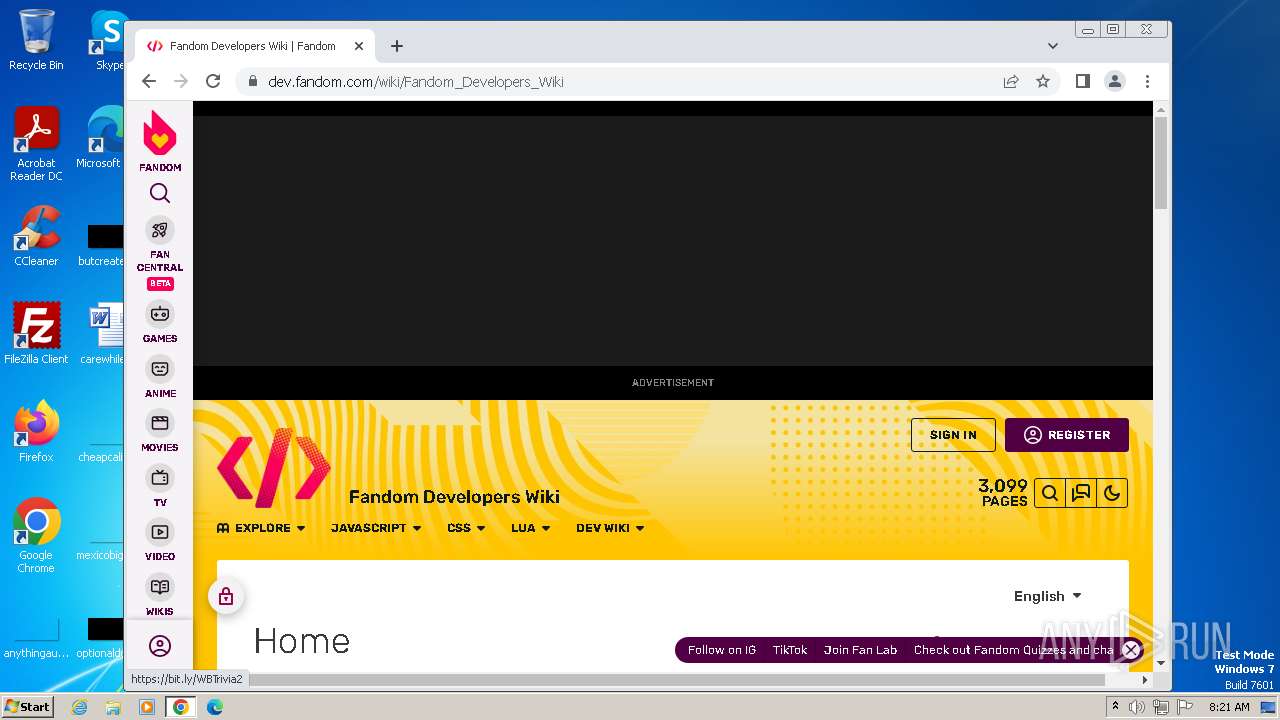Viewport: 1280px width, 720px height.
Task: Open the Fandom logo home link
Action: [160, 141]
